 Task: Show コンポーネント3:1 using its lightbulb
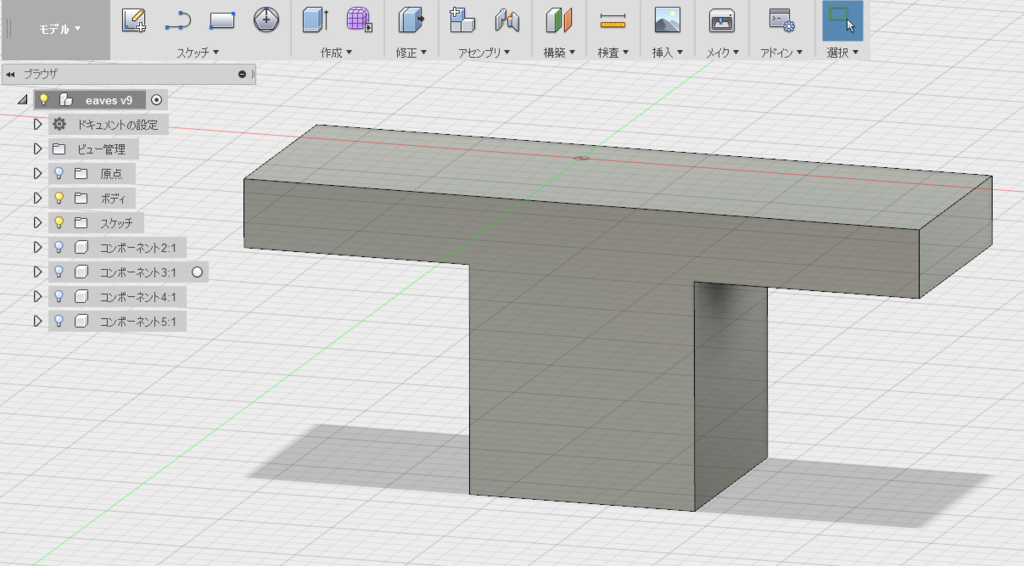tap(59, 272)
